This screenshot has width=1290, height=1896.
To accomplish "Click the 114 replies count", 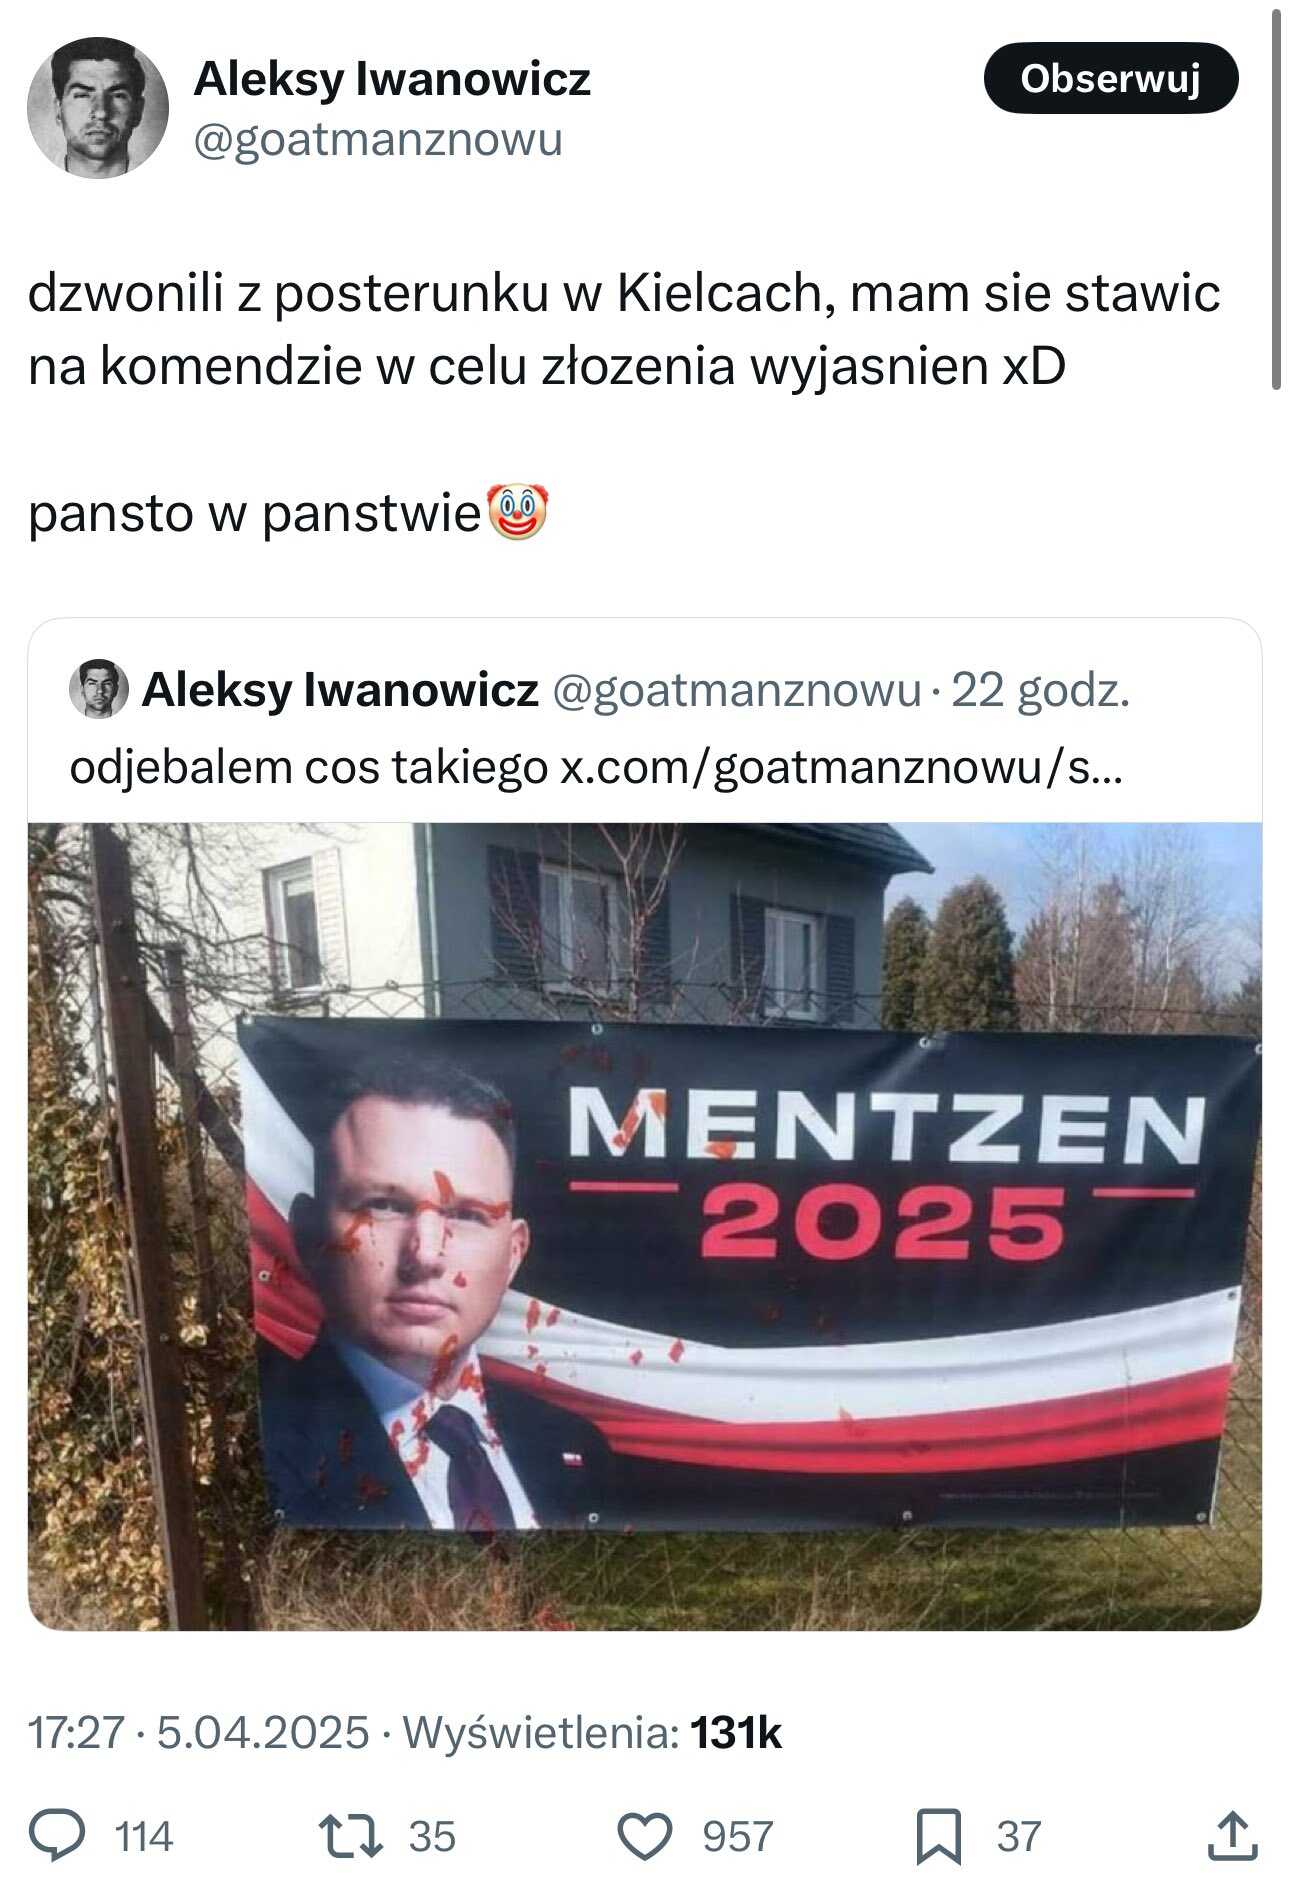I will tap(144, 1837).
